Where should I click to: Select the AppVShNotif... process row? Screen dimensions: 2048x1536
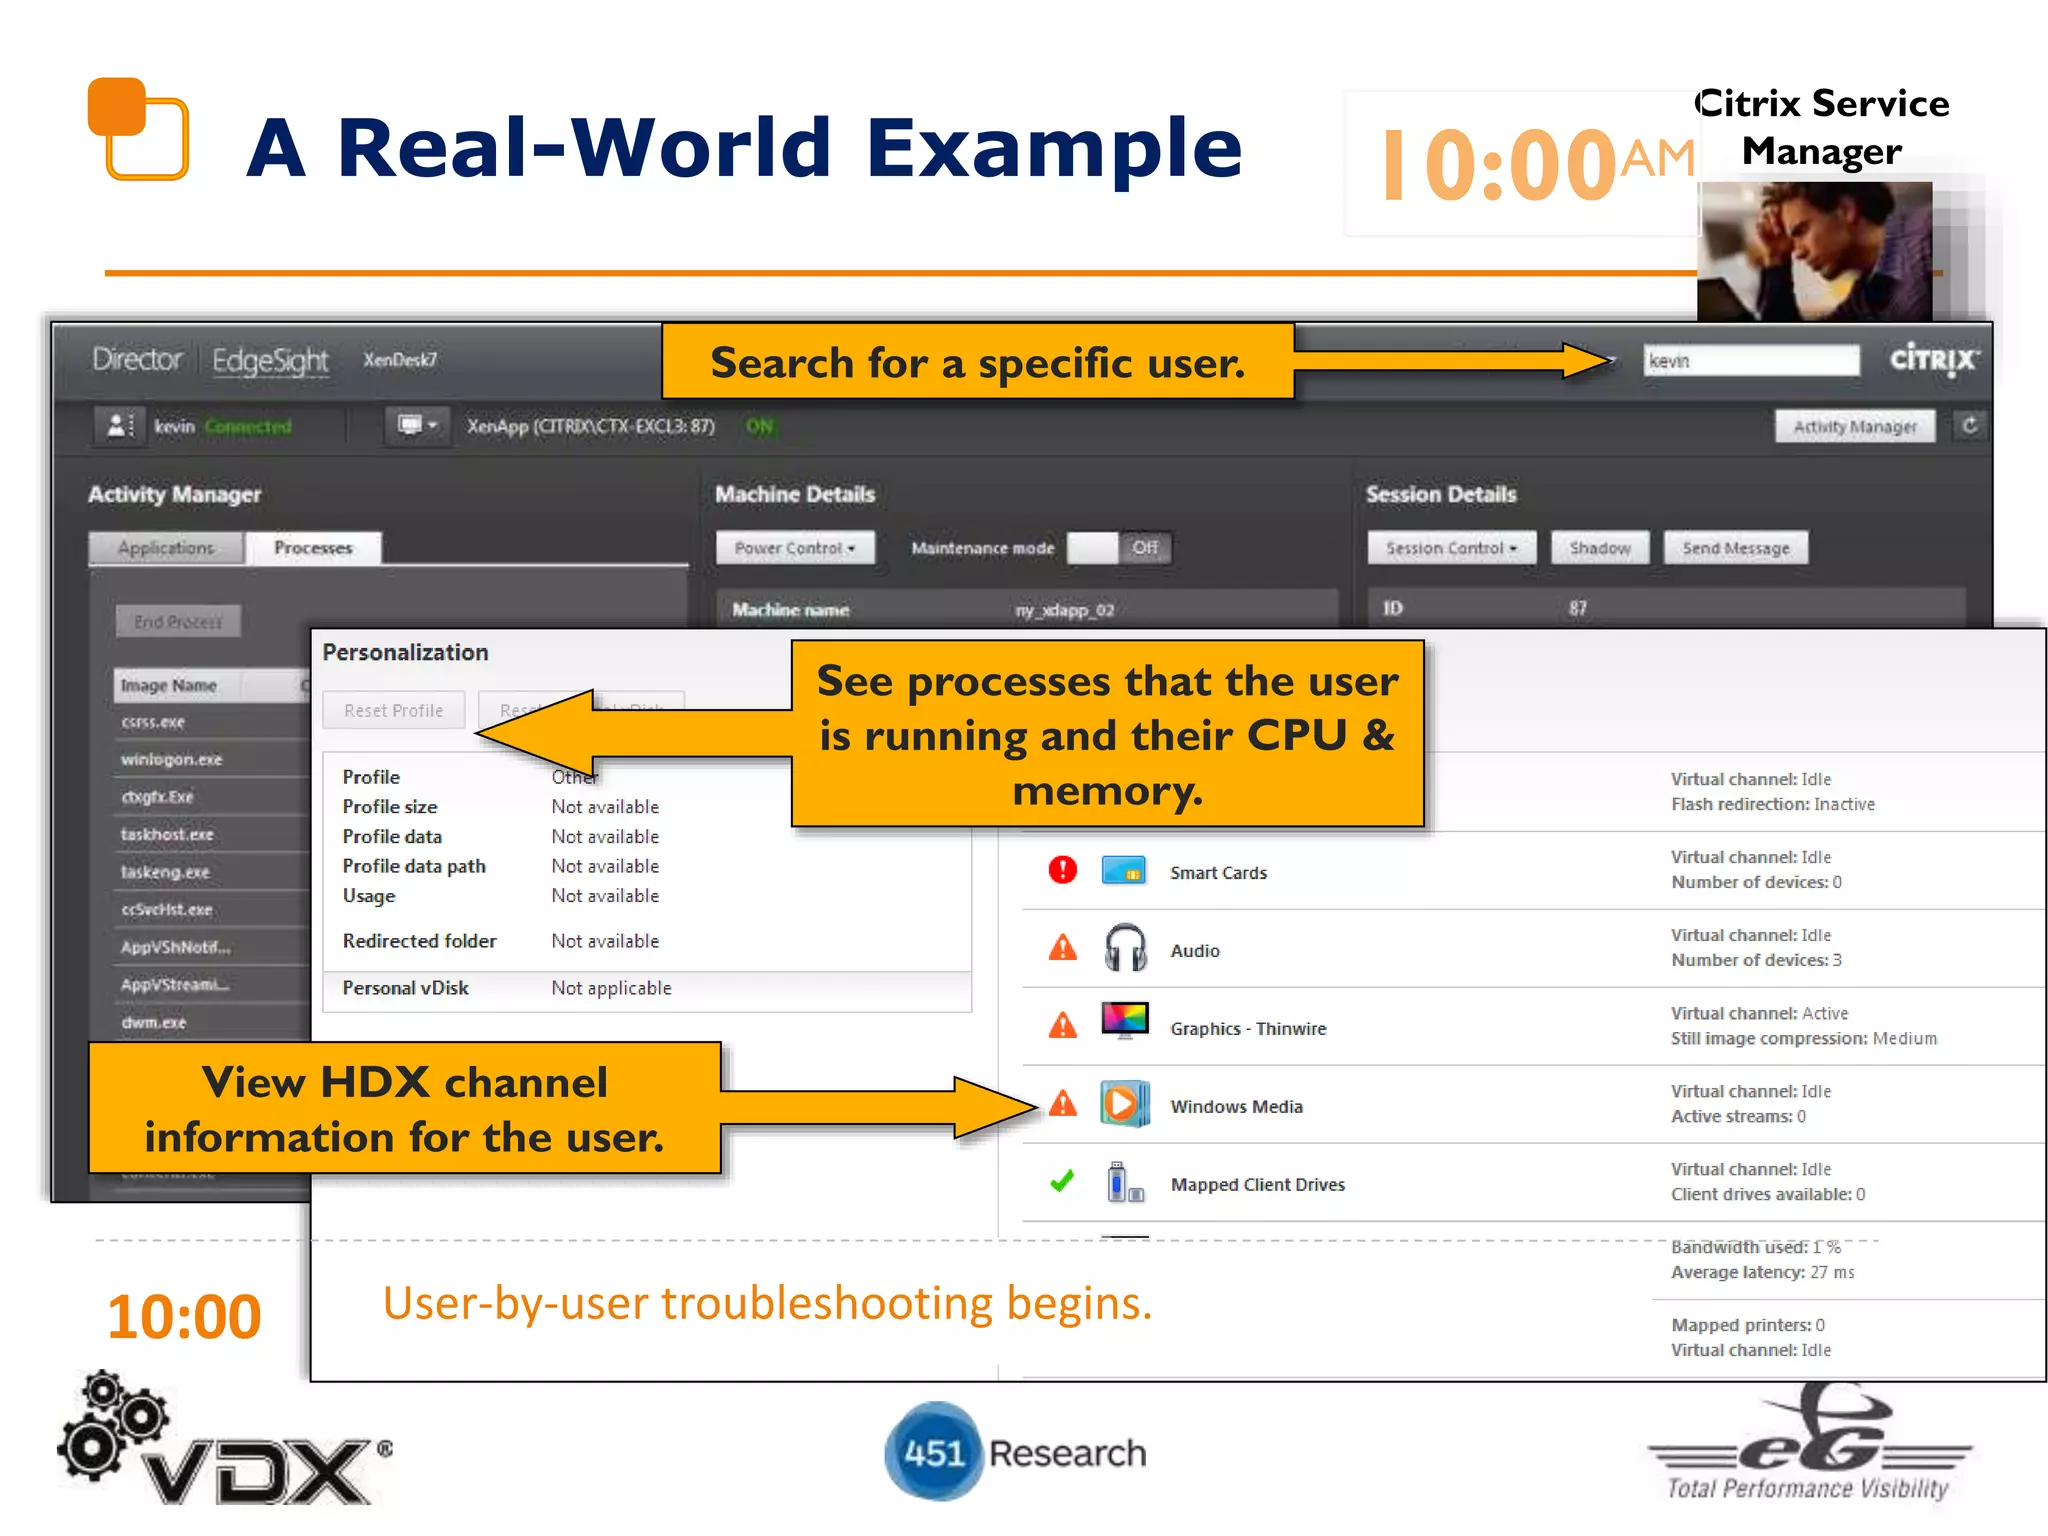[x=212, y=947]
